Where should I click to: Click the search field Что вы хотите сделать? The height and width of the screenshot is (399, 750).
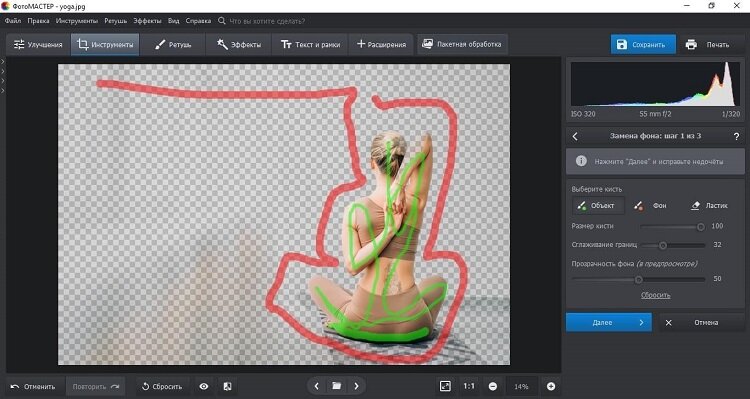pos(267,21)
